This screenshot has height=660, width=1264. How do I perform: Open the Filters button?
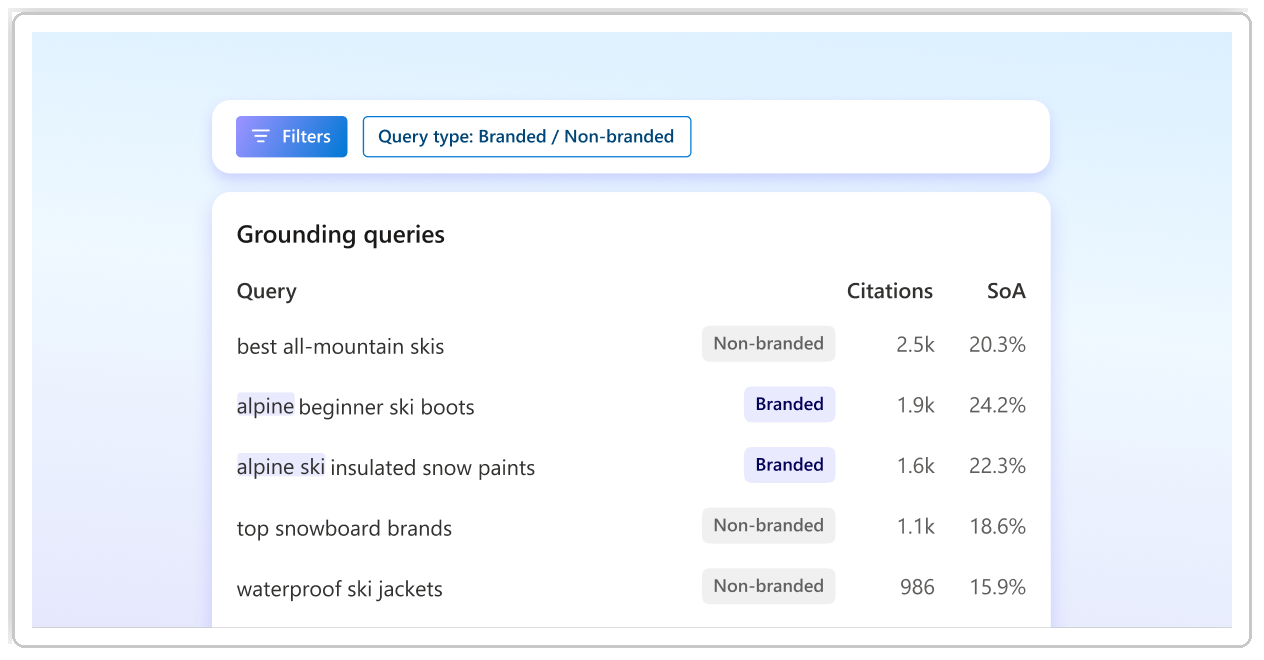[x=291, y=137]
